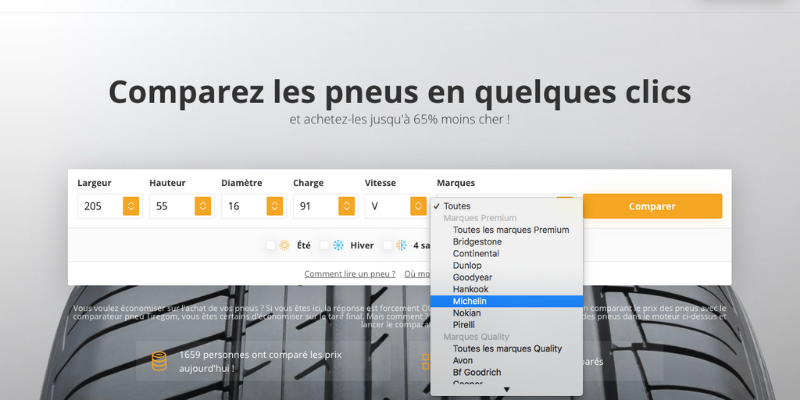Open the Vitesse dropdown arrow
Image resolution: width=800 pixels, height=400 pixels.
coord(418,206)
